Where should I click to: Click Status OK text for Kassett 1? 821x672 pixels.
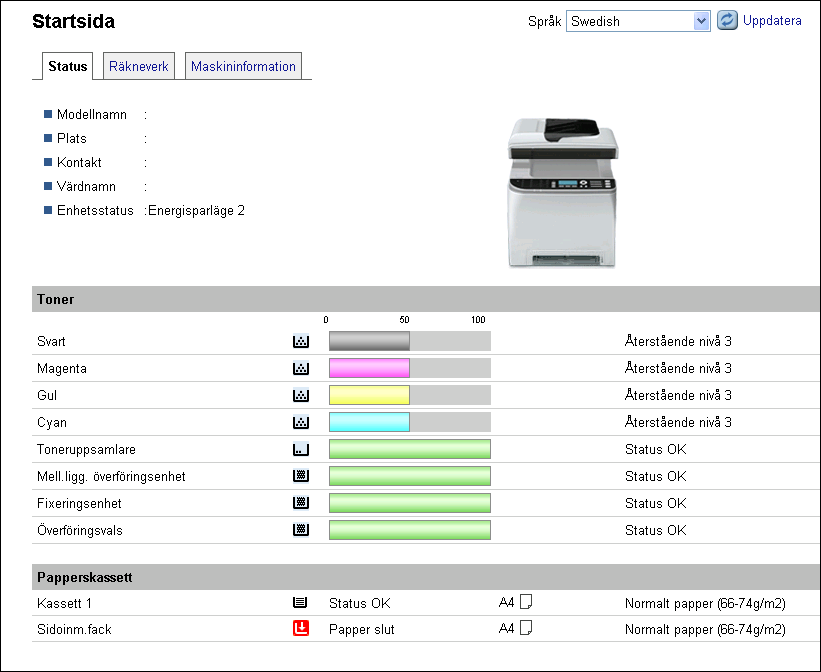click(360, 603)
